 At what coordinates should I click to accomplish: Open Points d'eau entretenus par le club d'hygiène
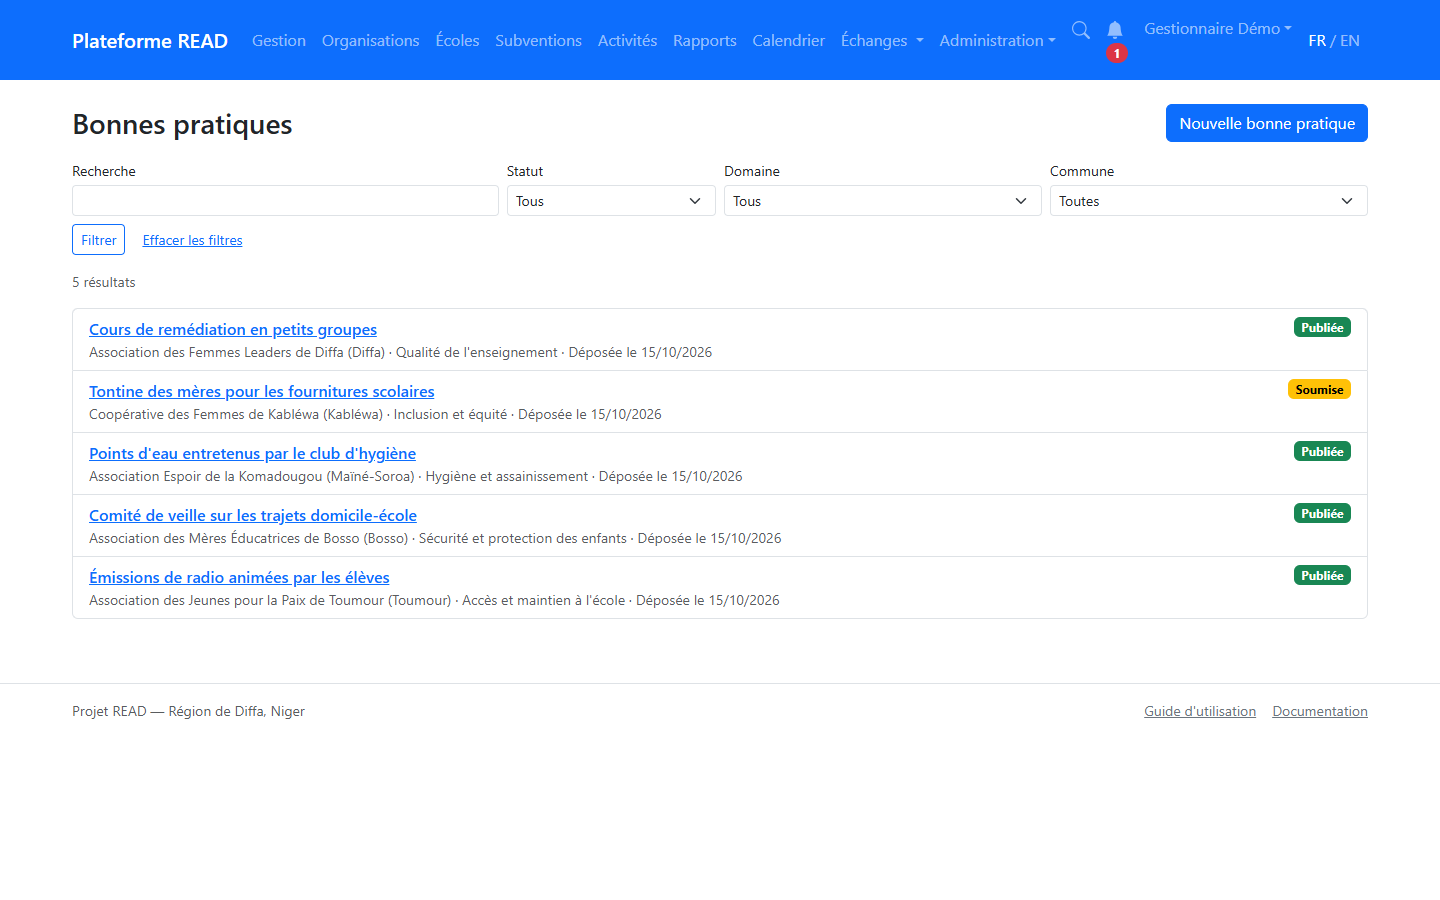(253, 454)
